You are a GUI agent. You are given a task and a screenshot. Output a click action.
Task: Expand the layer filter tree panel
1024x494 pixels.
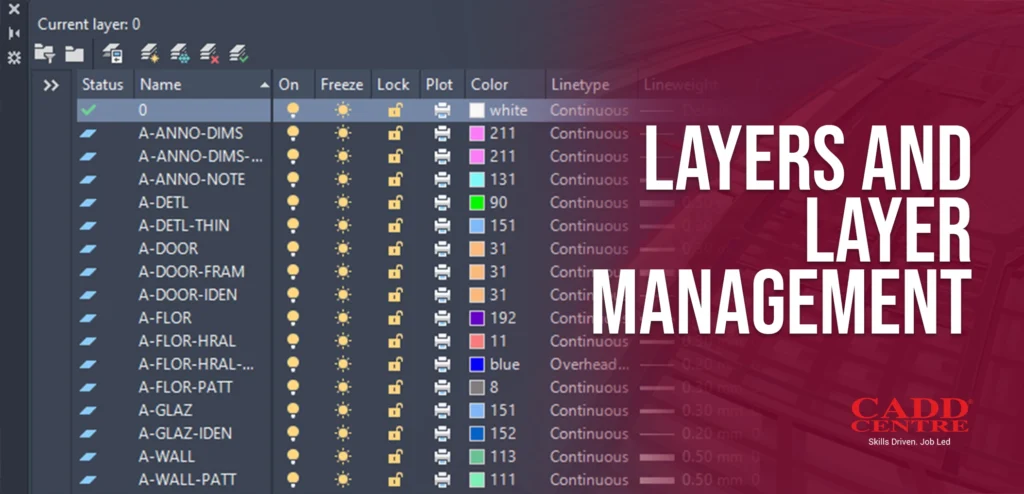52,86
